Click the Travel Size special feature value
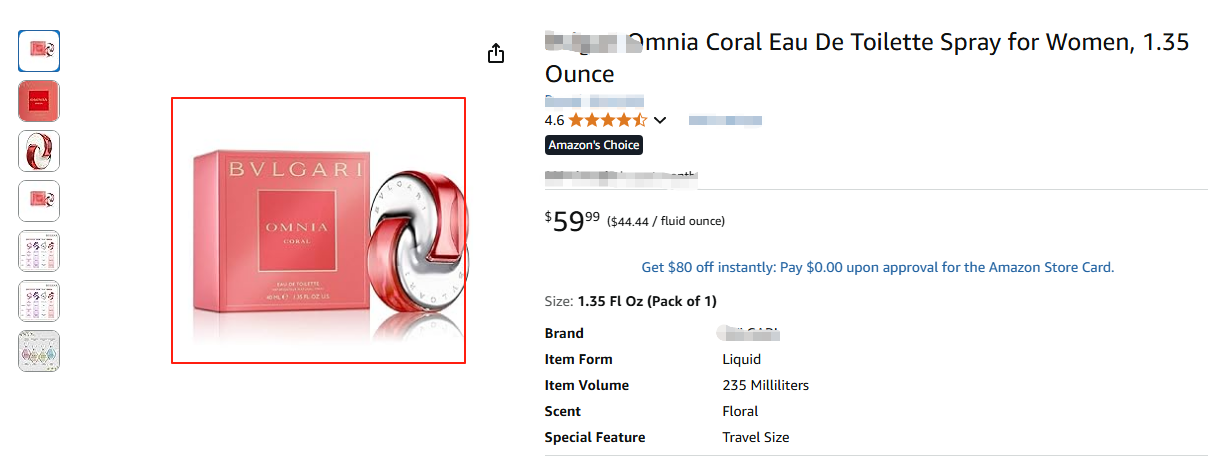Viewport: 1208px width, 463px height. pos(755,437)
